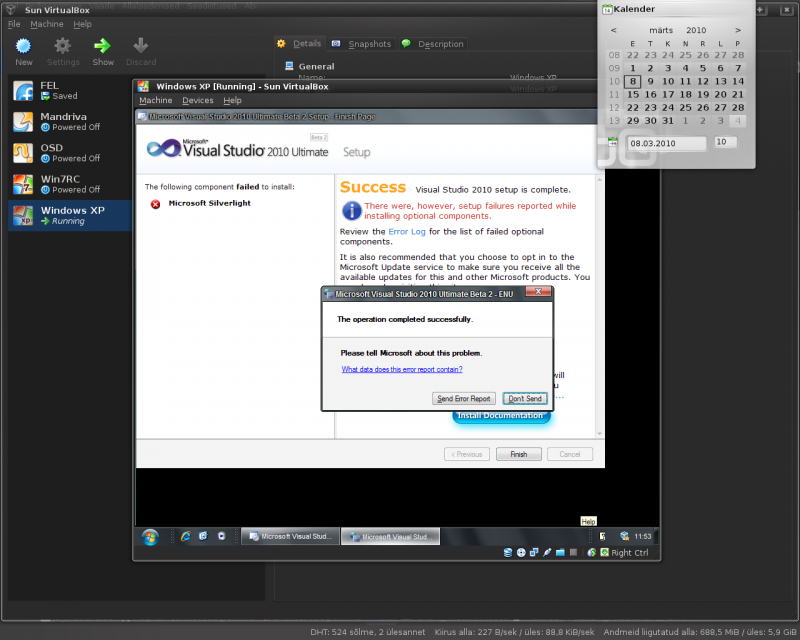Open Devices menu in Windows XP VM window
The height and width of the screenshot is (640, 800).
click(197, 101)
